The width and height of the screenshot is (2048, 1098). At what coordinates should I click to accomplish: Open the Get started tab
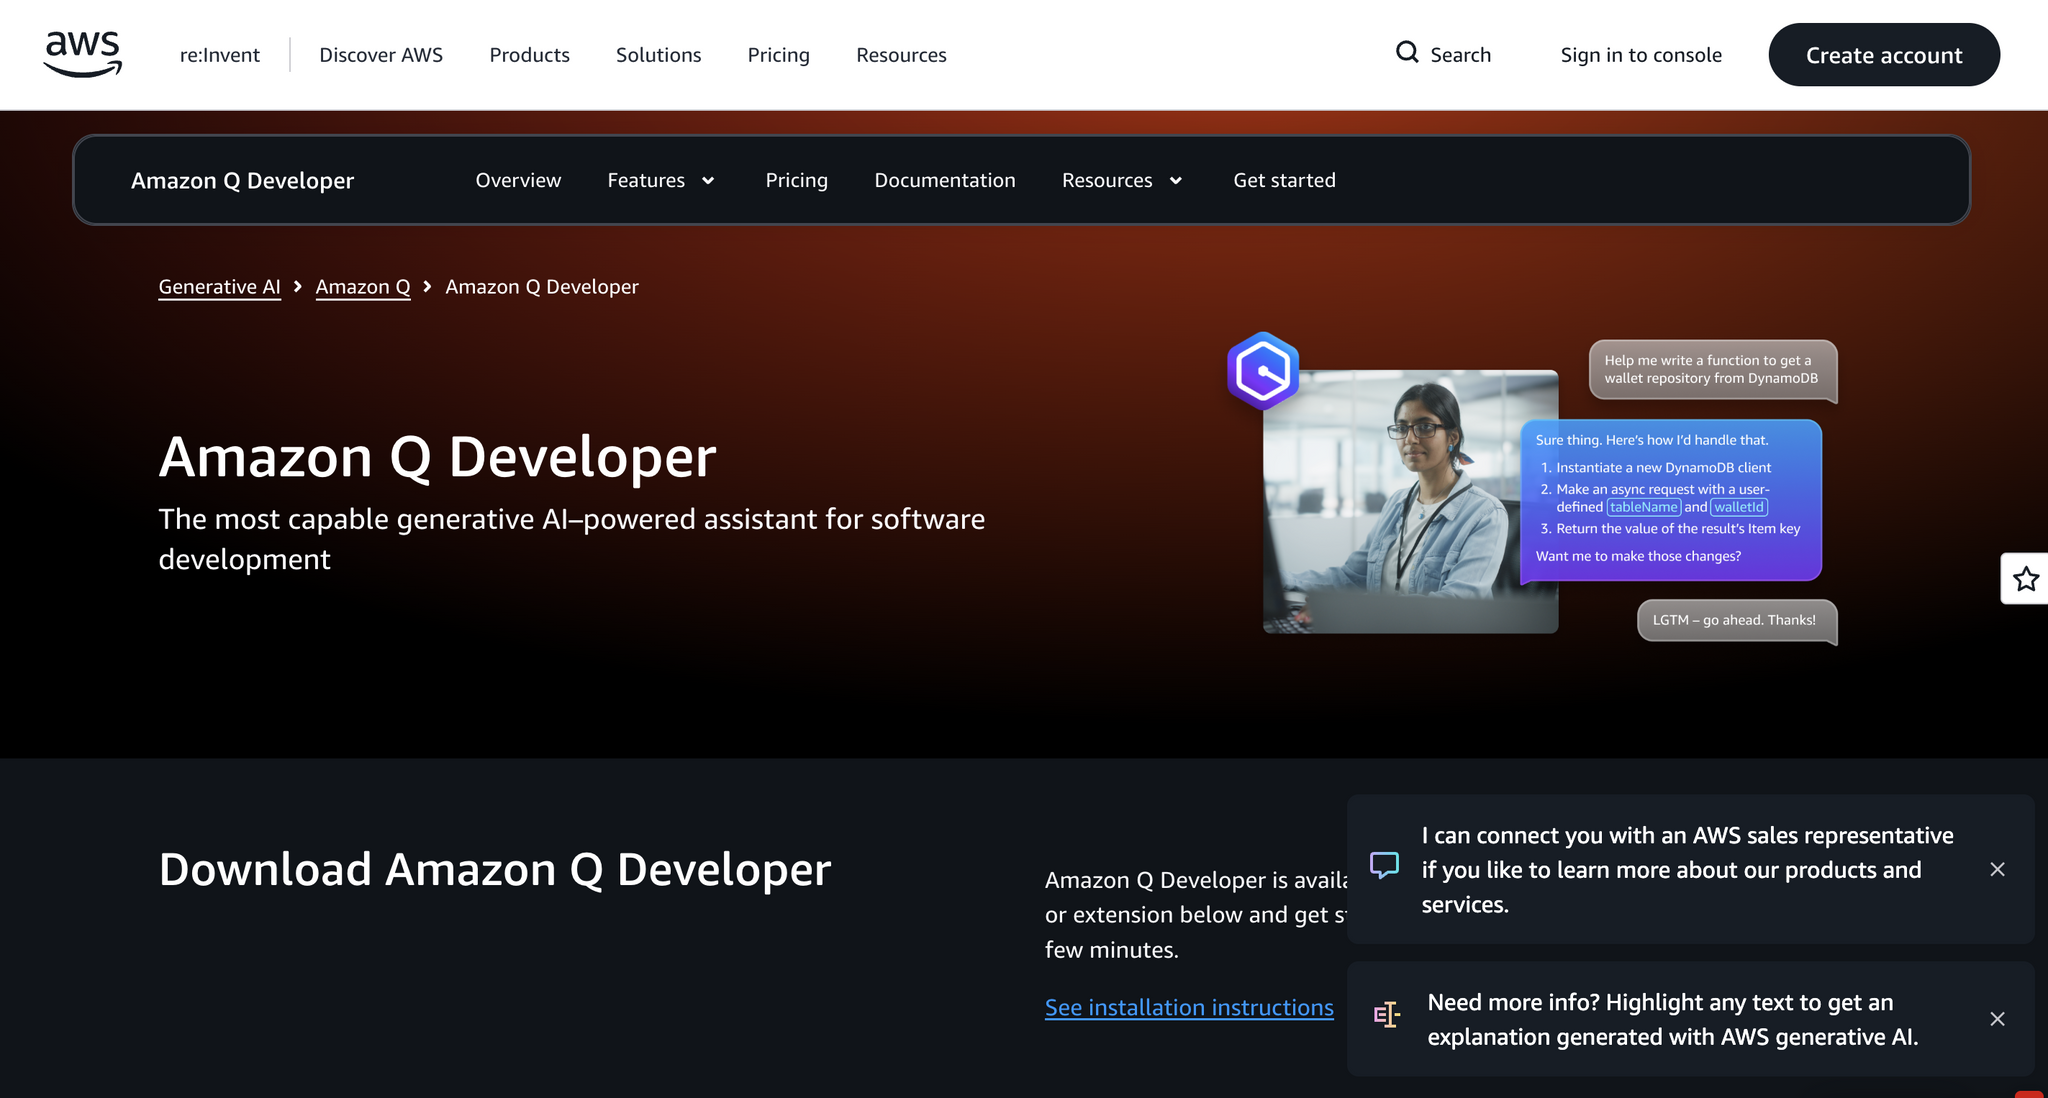1284,180
